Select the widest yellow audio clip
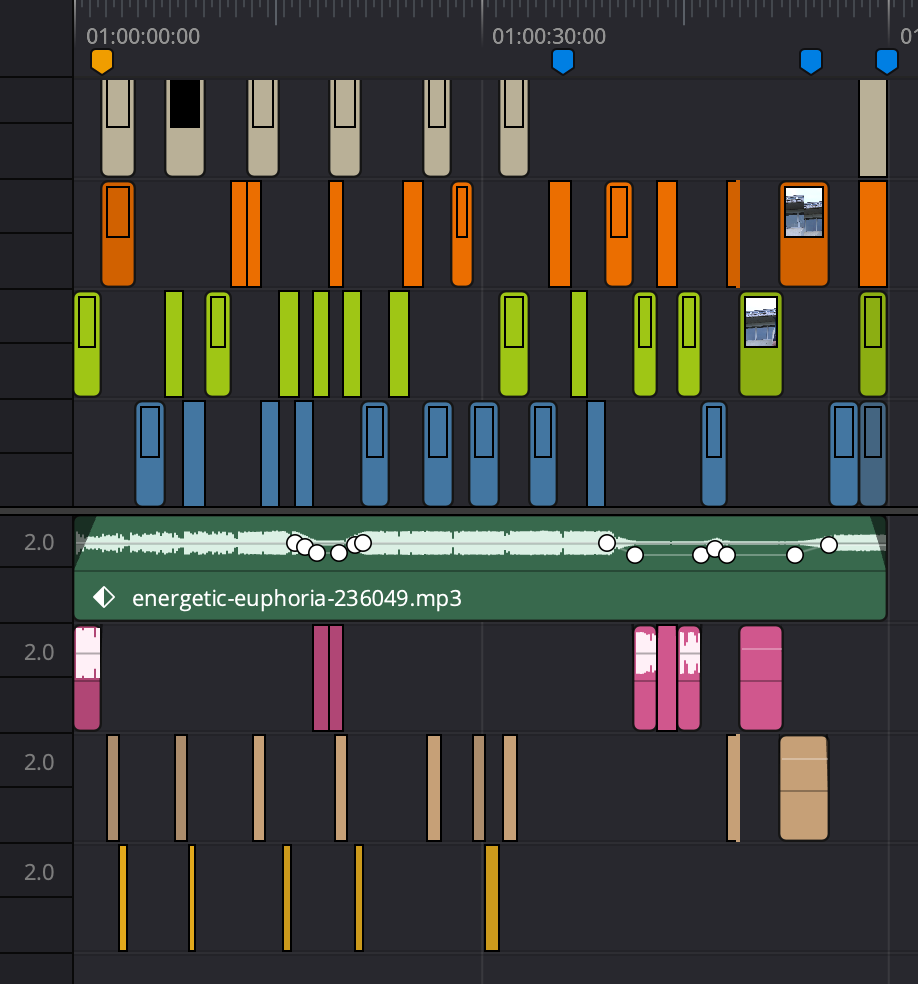 pos(492,897)
